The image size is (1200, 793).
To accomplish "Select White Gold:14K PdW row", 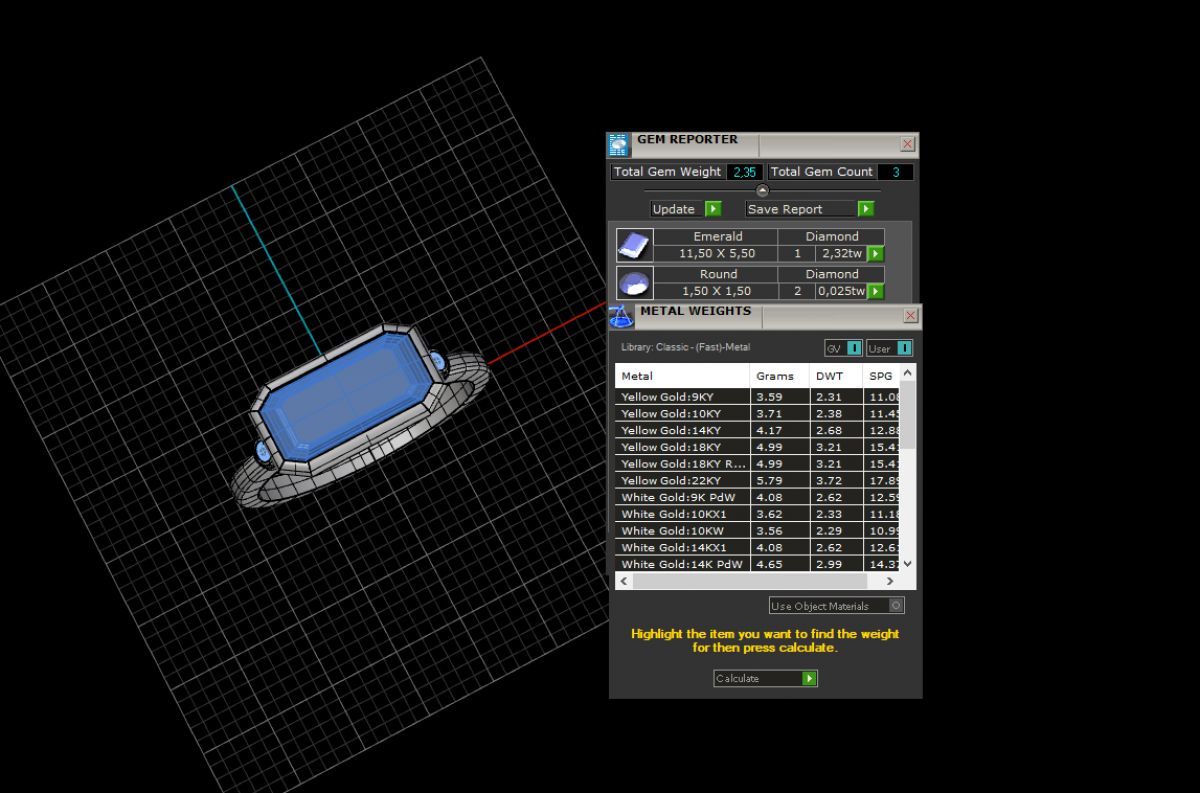I will point(681,565).
